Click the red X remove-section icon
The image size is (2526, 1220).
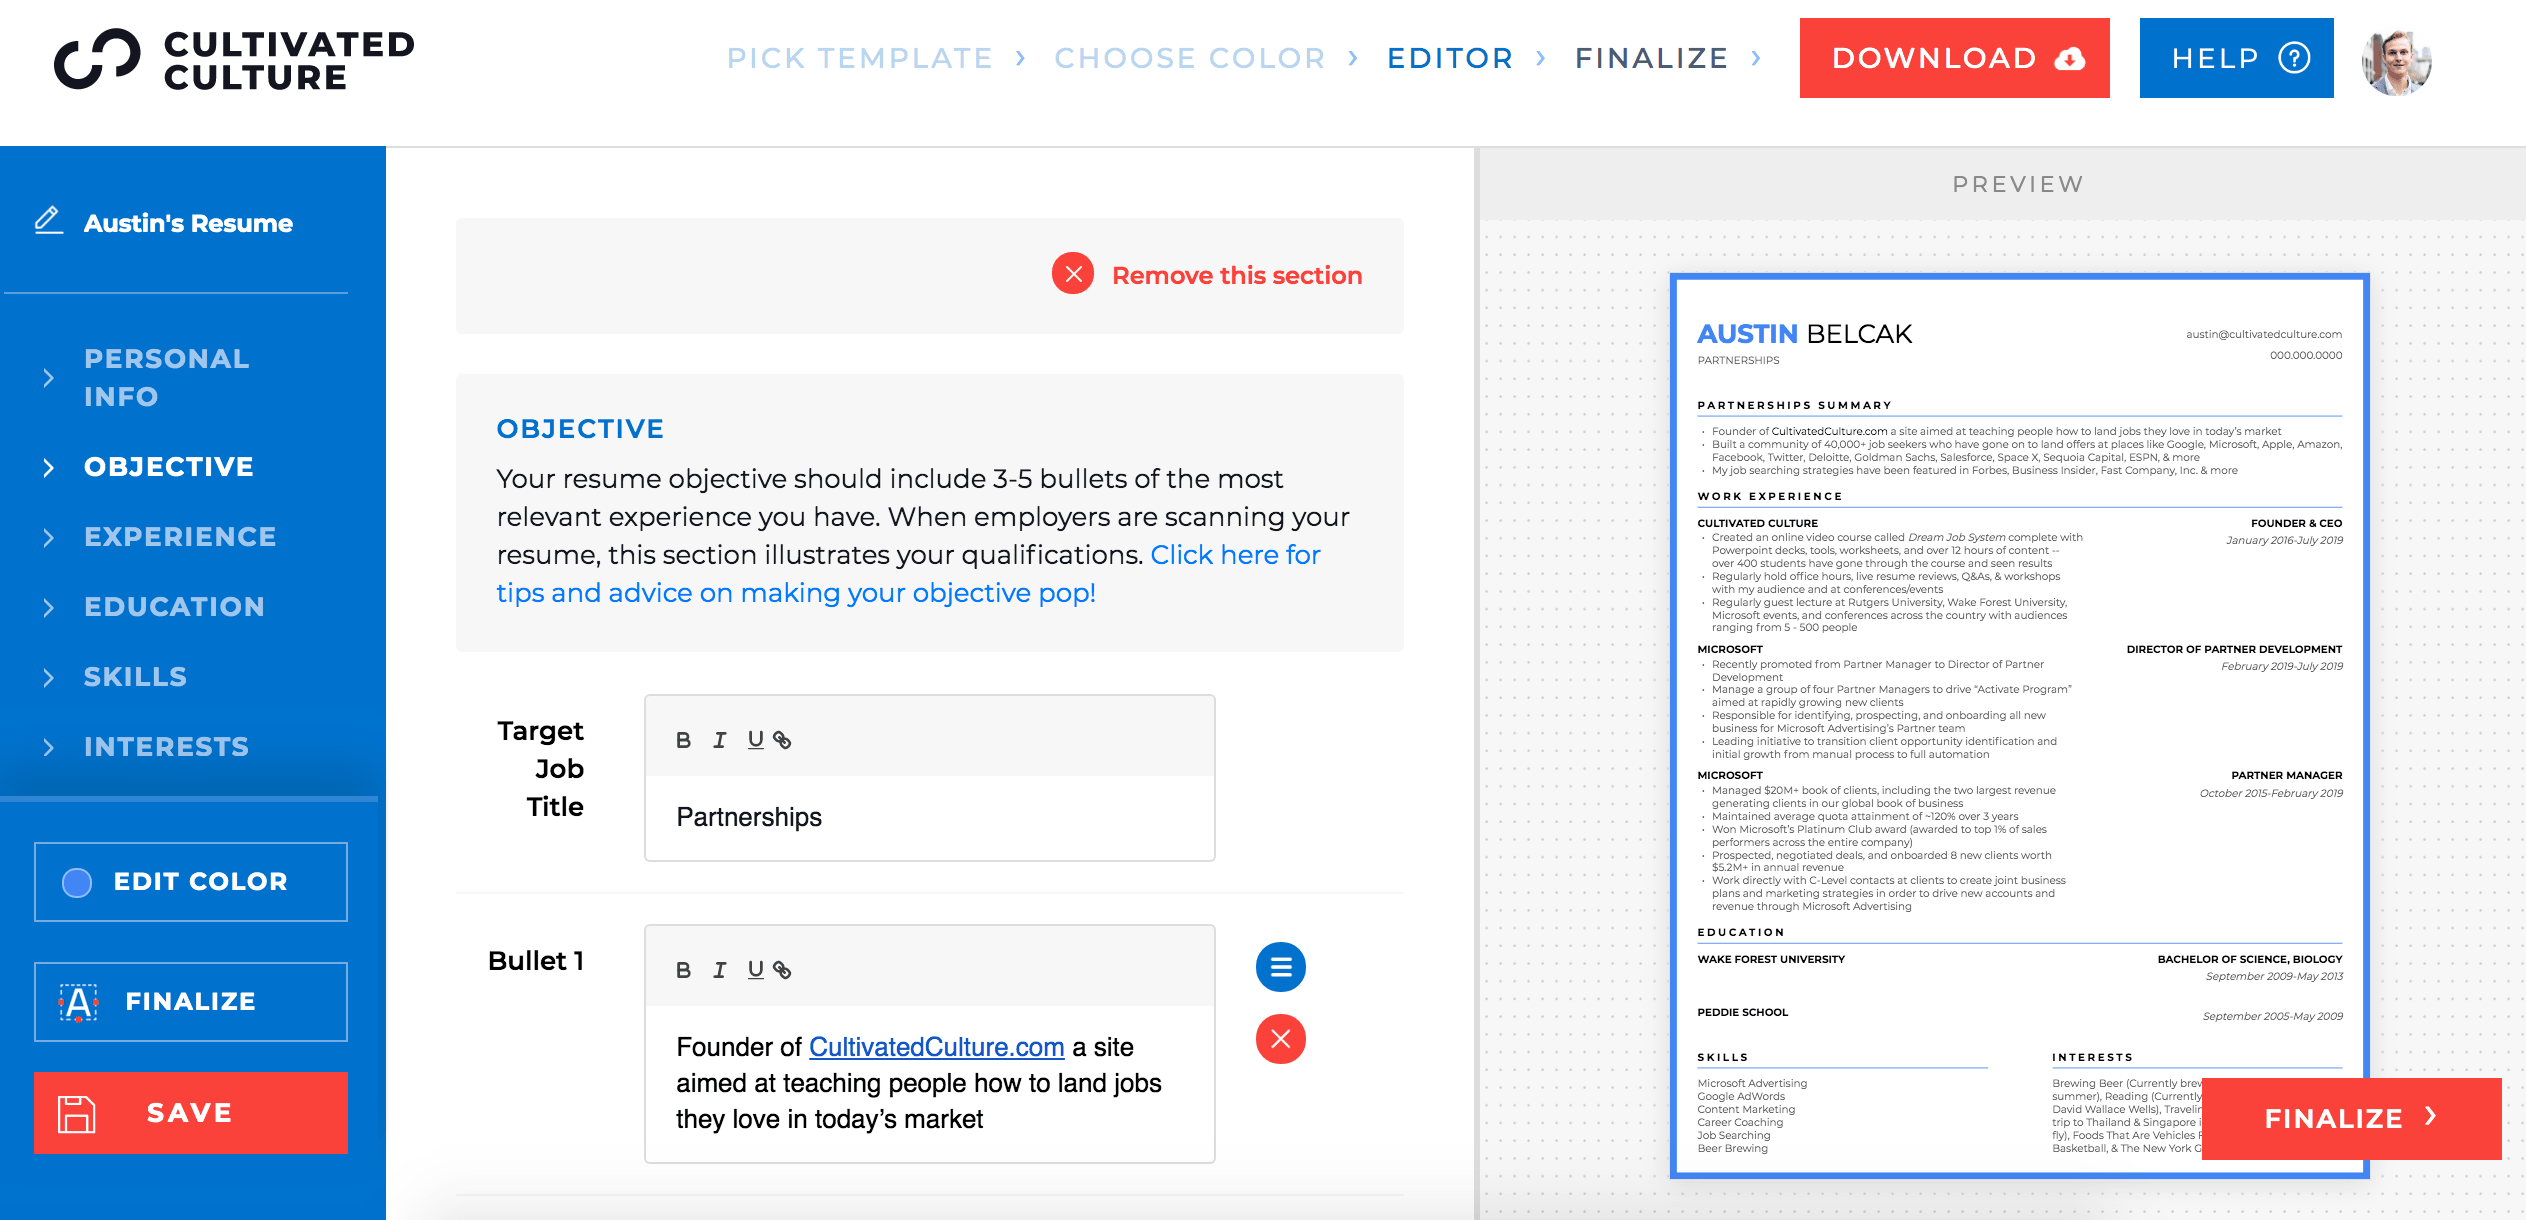[1073, 274]
